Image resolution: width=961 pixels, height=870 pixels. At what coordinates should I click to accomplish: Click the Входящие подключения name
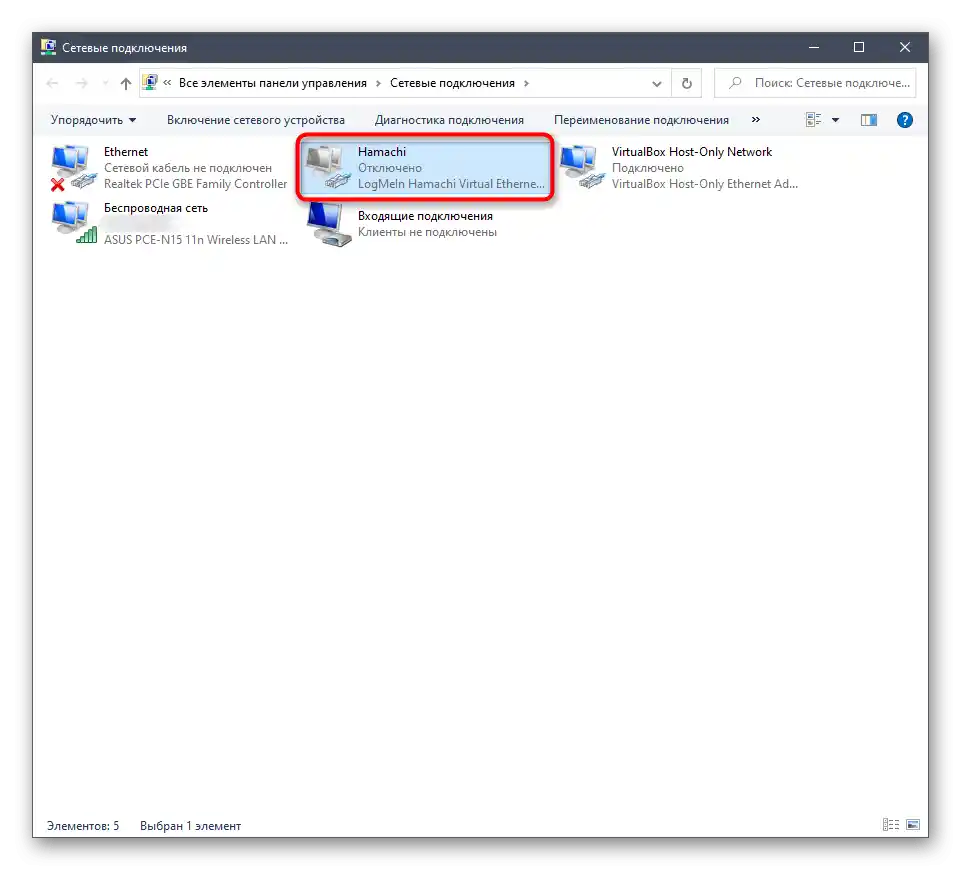[x=425, y=216]
